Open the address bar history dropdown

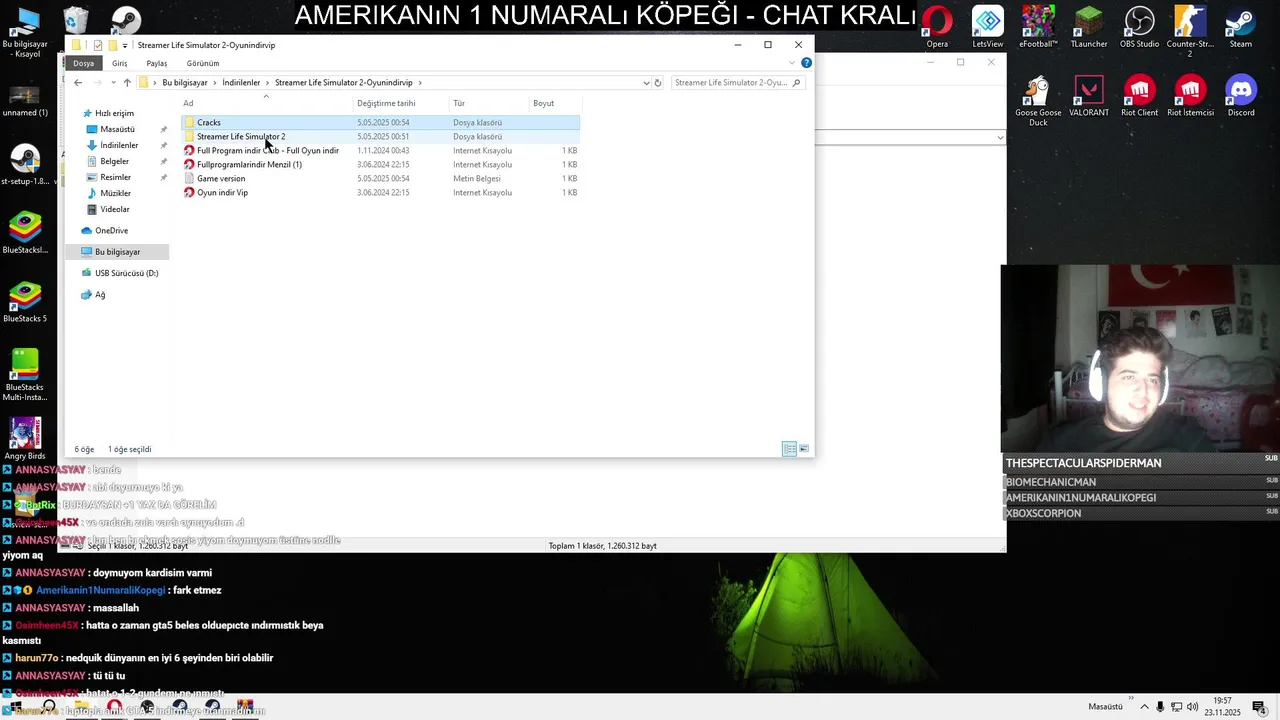pyautogui.click(x=646, y=83)
